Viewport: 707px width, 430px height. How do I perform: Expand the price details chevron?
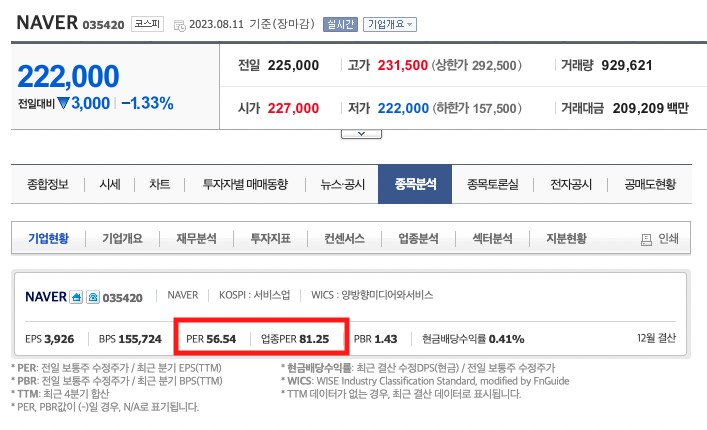[361, 134]
